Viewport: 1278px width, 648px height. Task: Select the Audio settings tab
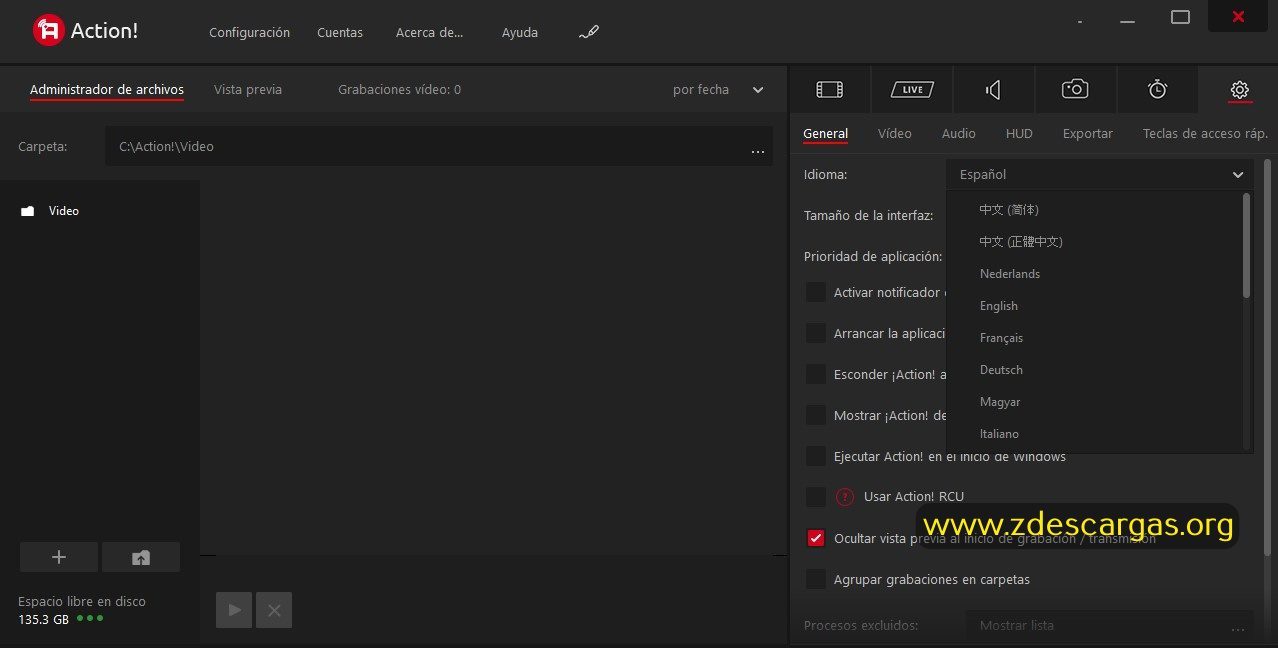[958, 134]
